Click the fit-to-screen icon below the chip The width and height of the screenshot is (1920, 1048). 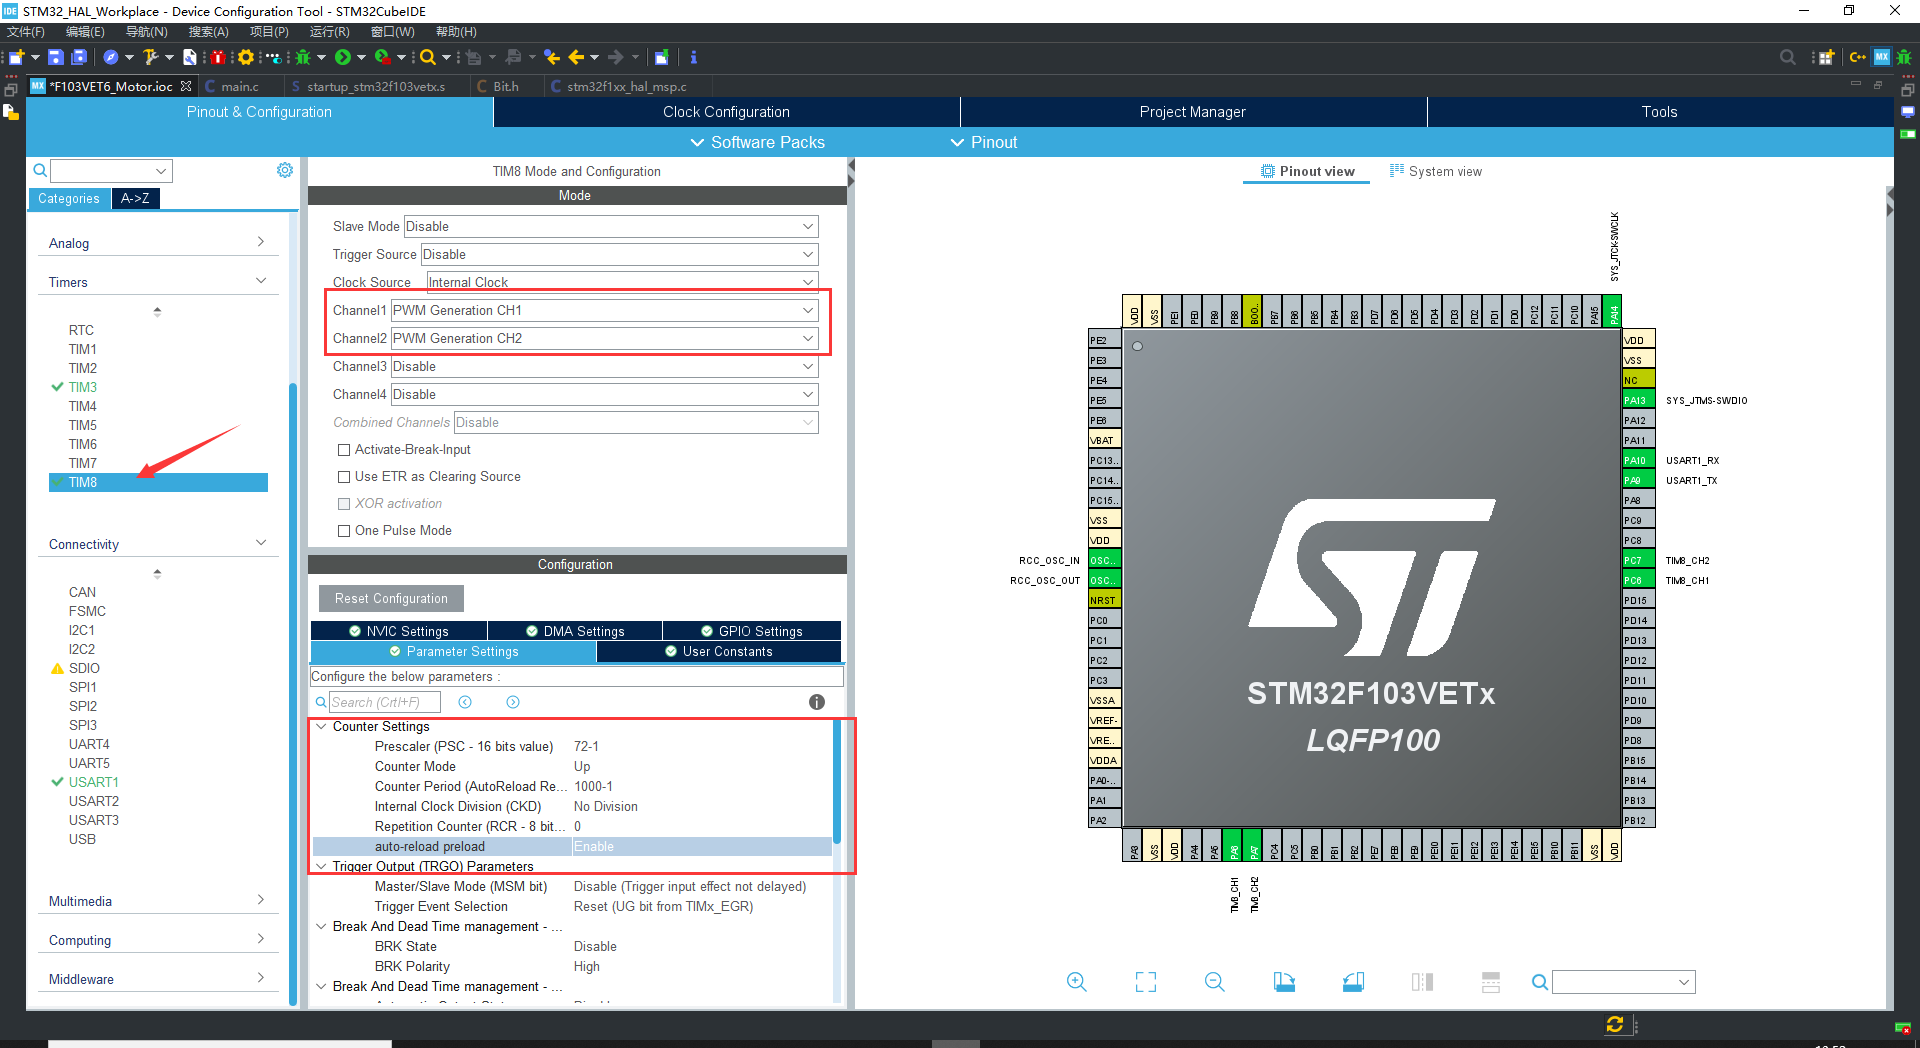pos(1146,982)
